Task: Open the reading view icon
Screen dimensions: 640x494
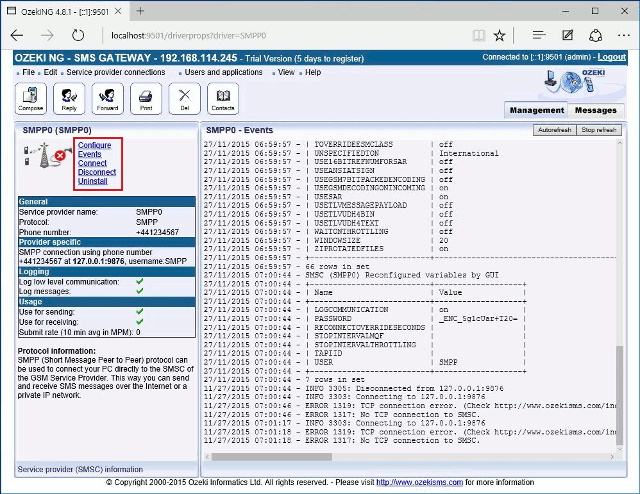Action: coord(479,36)
